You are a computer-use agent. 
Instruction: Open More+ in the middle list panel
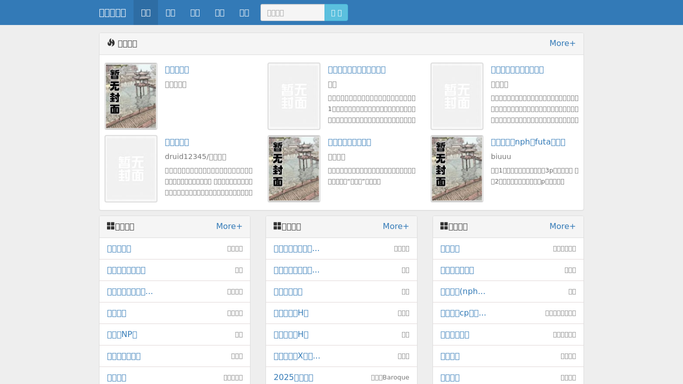pyautogui.click(x=396, y=226)
